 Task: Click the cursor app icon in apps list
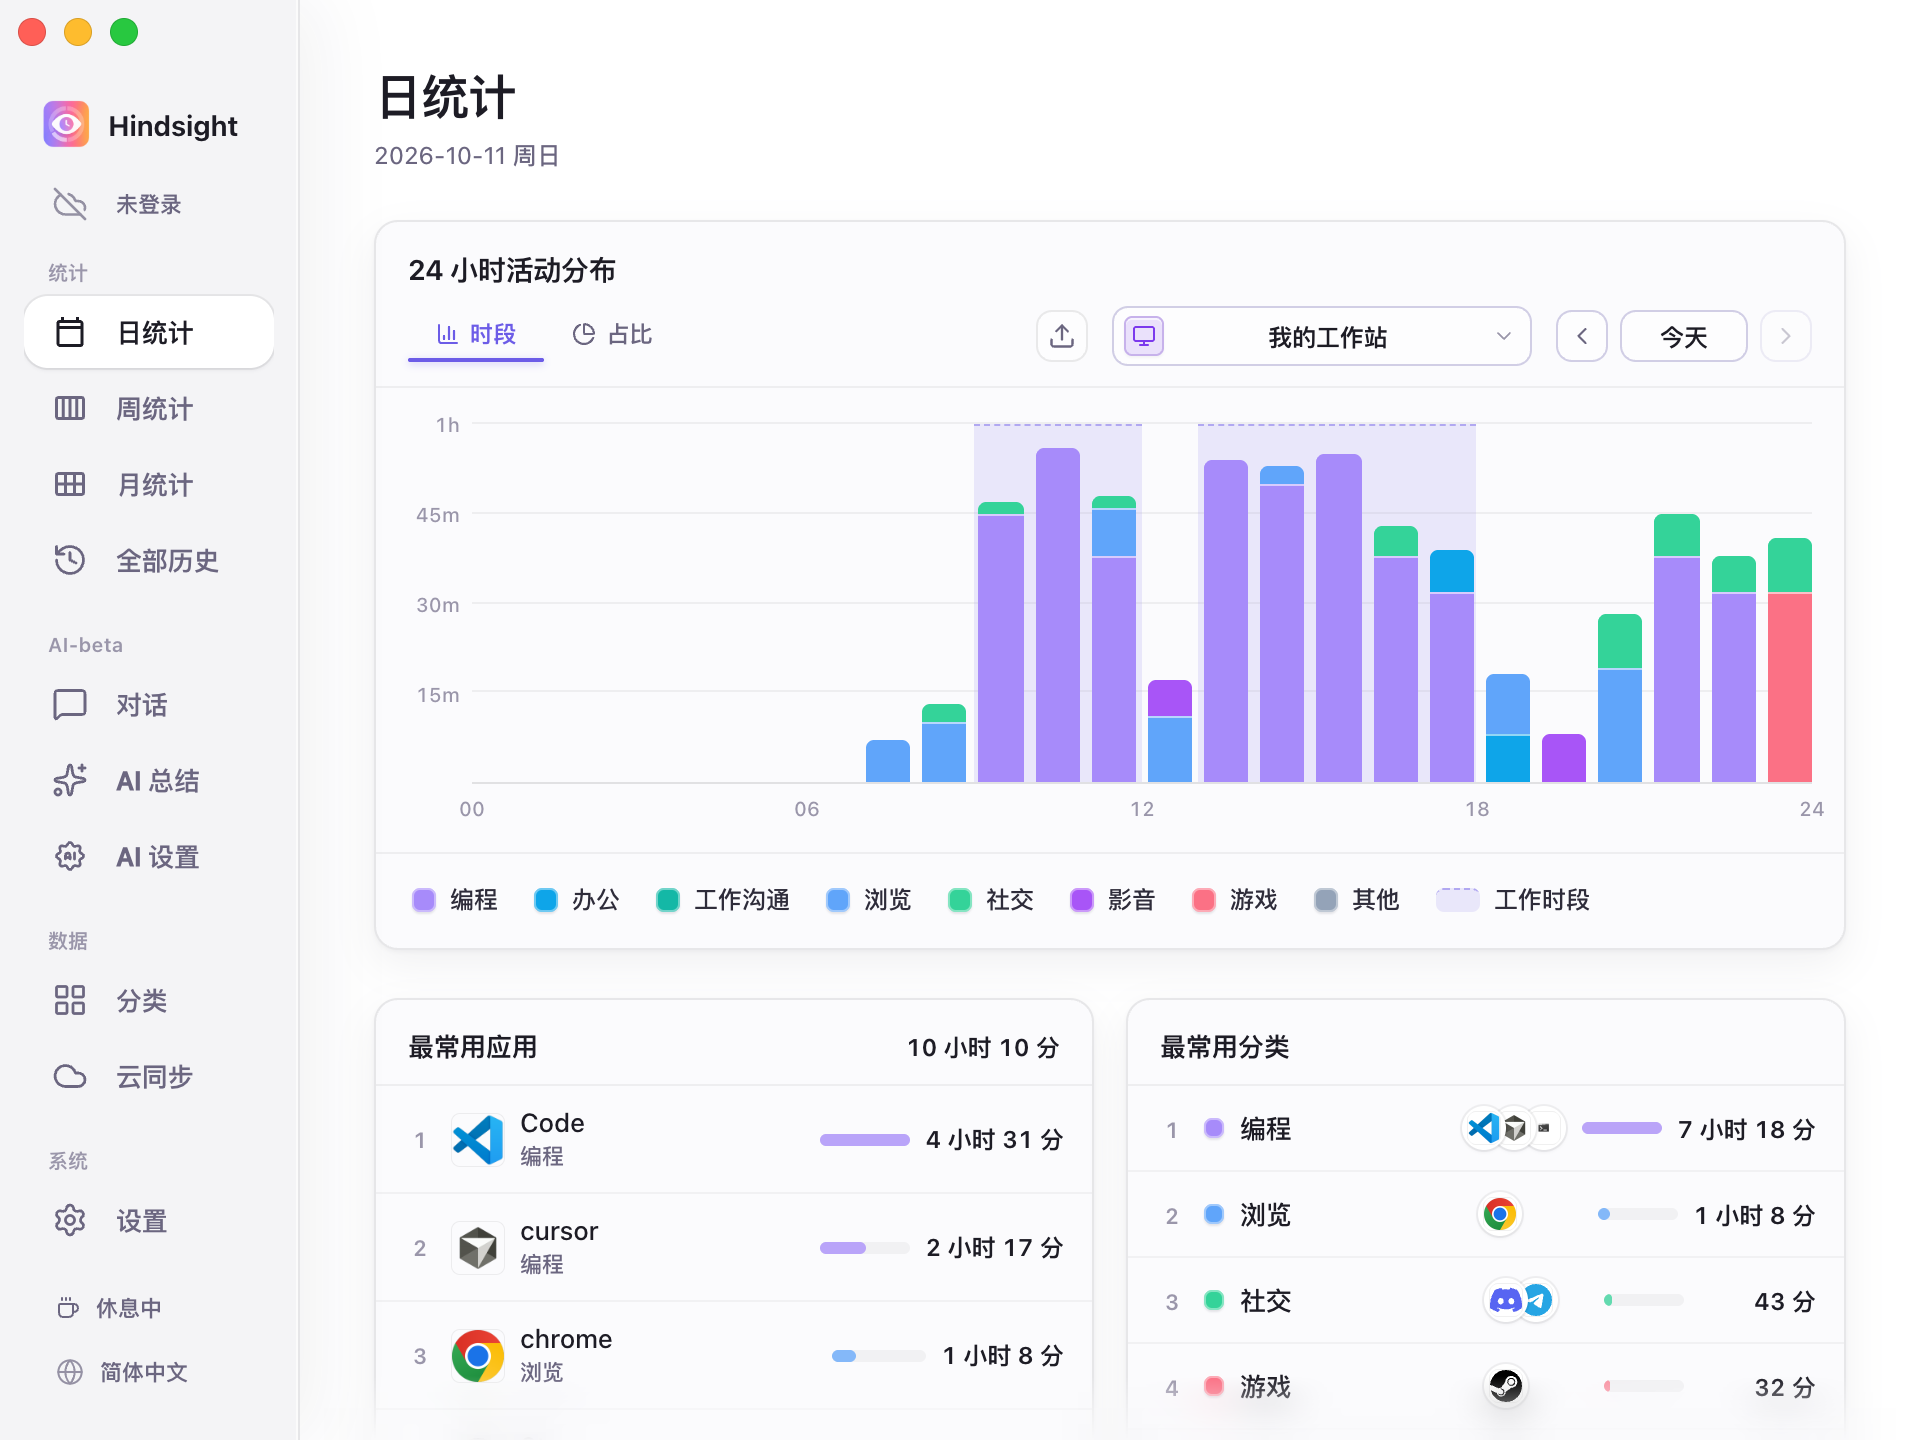point(478,1248)
